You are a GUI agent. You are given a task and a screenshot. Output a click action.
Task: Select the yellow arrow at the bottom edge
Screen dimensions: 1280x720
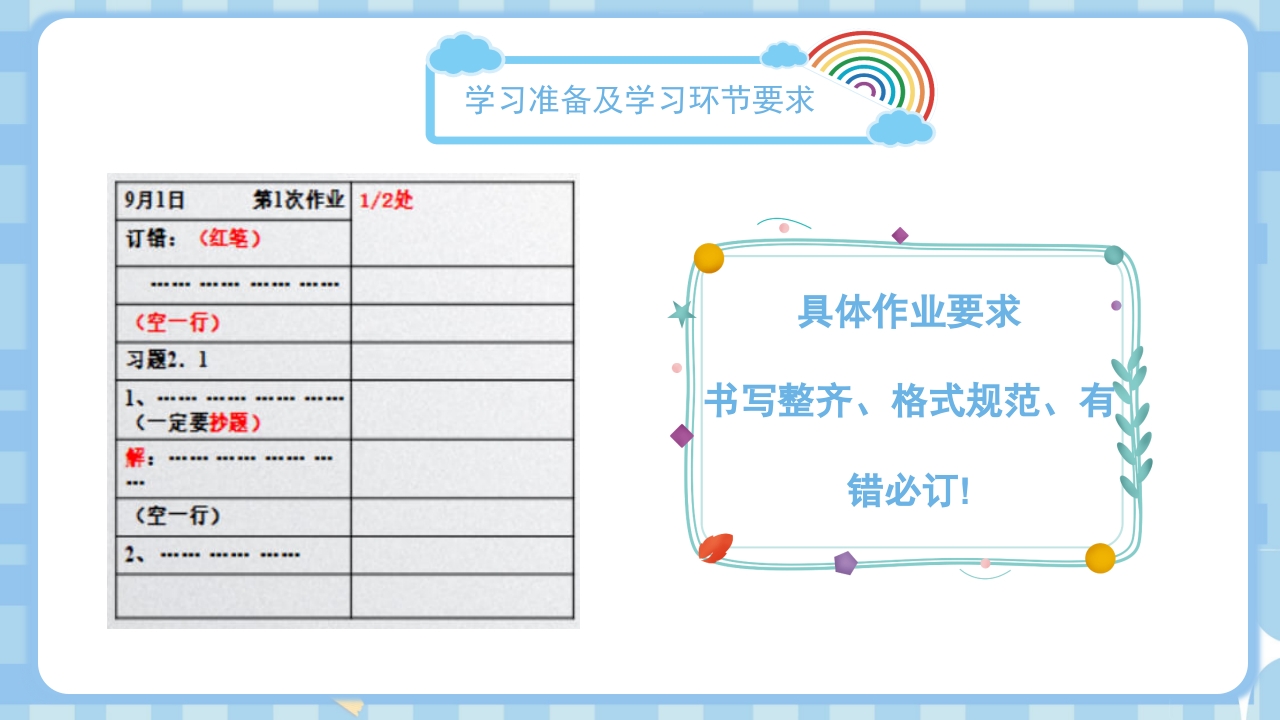[x=348, y=708]
